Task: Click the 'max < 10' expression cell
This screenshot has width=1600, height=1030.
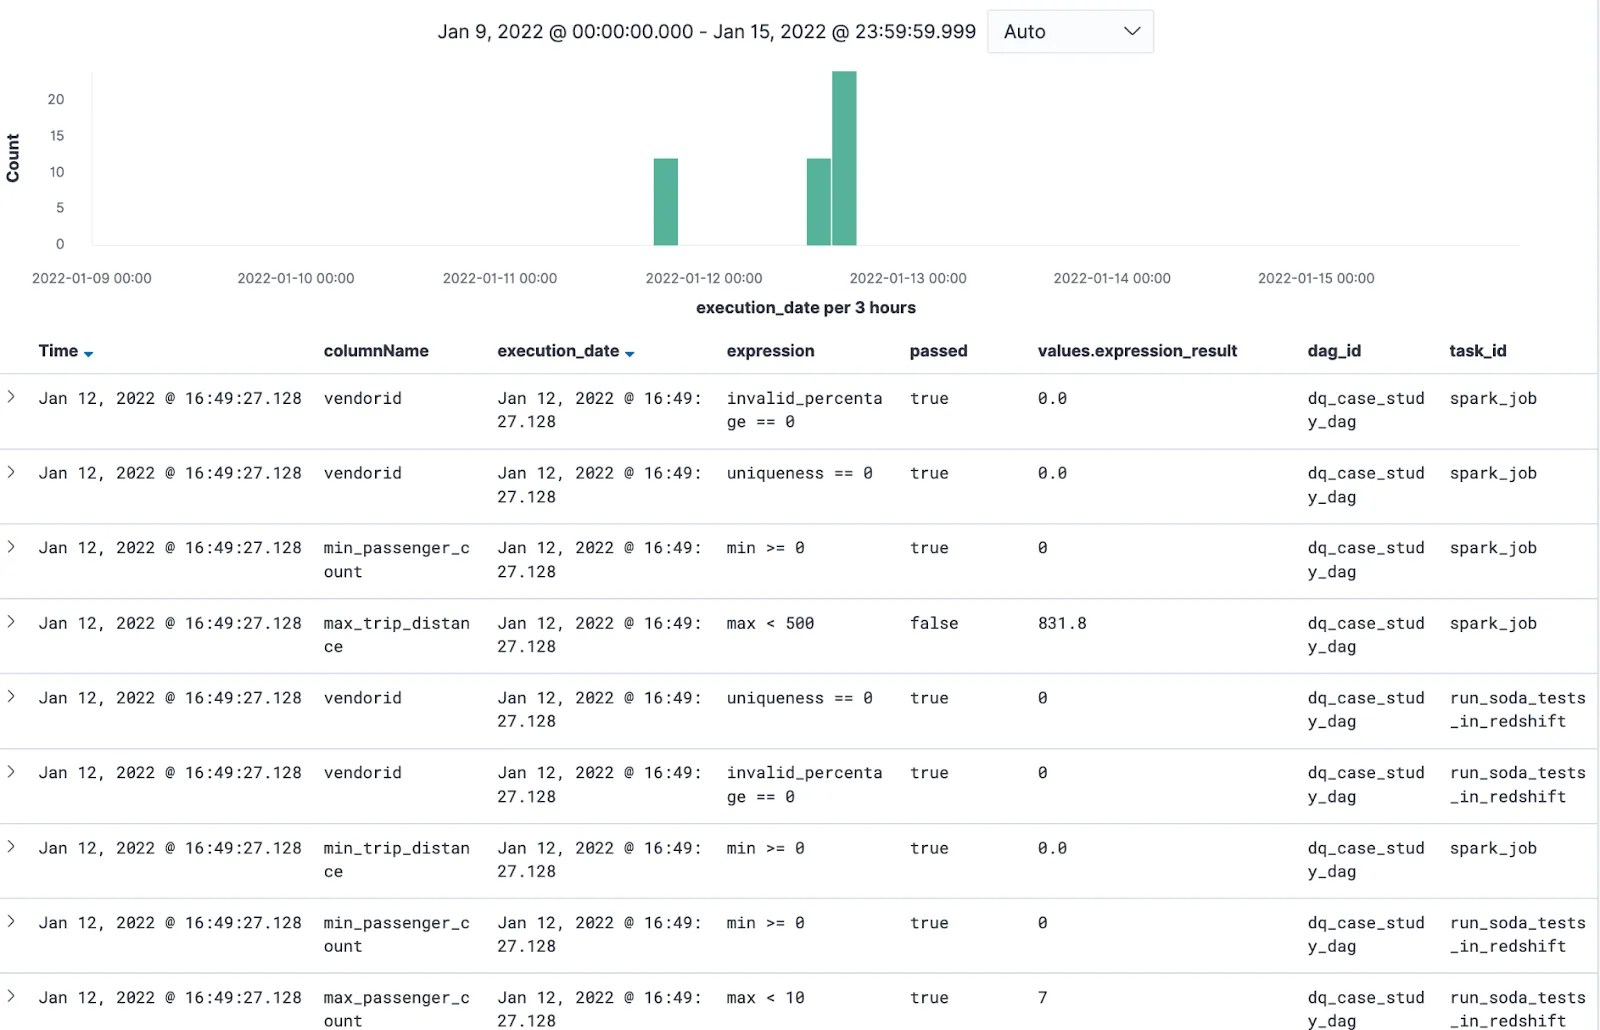Action: click(x=765, y=998)
